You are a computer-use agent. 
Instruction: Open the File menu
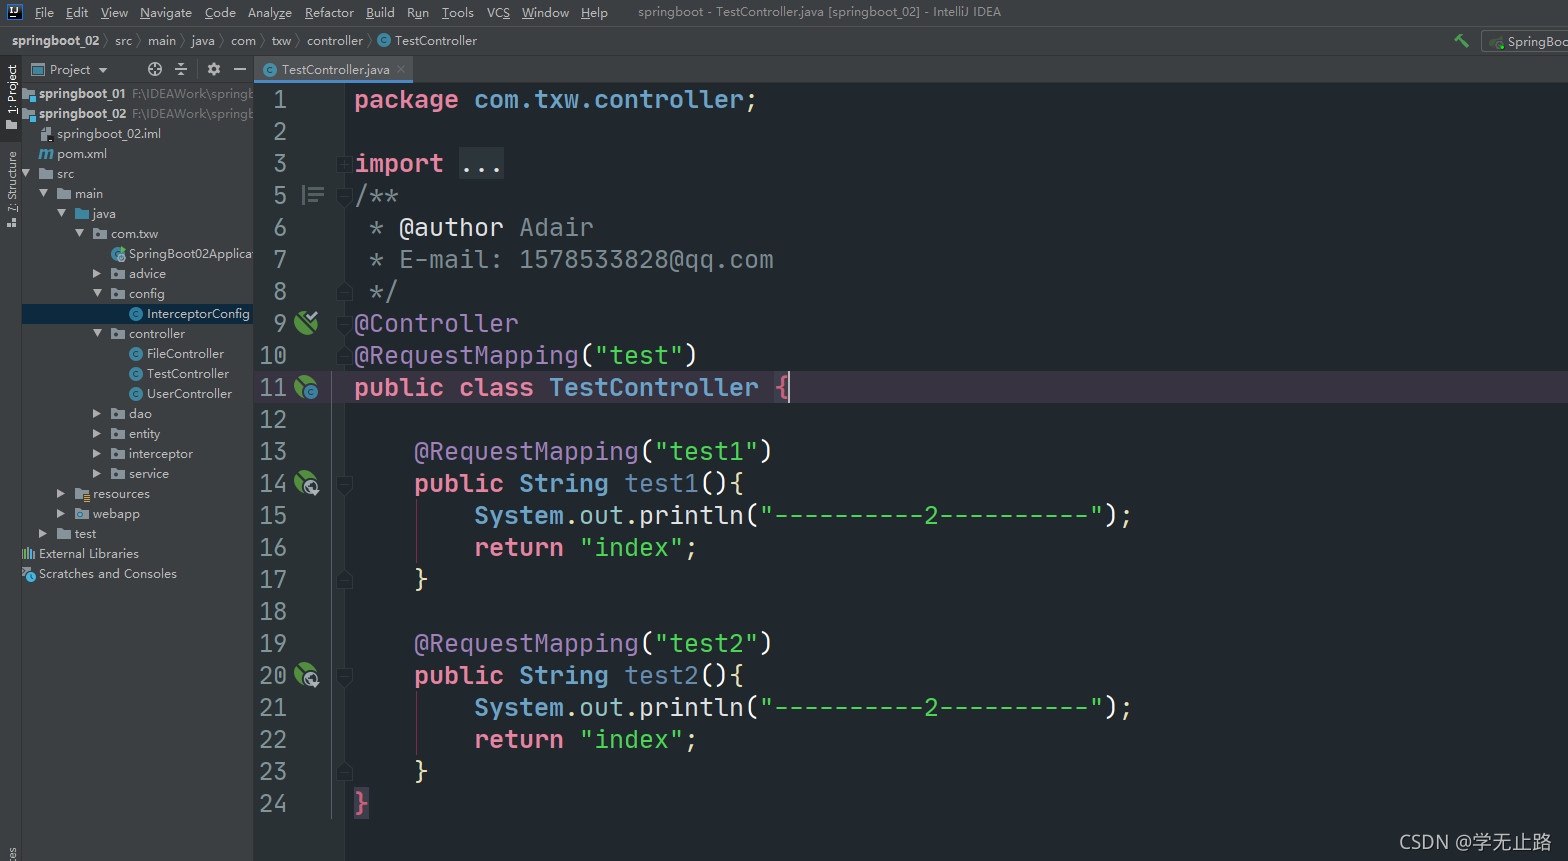pos(44,12)
